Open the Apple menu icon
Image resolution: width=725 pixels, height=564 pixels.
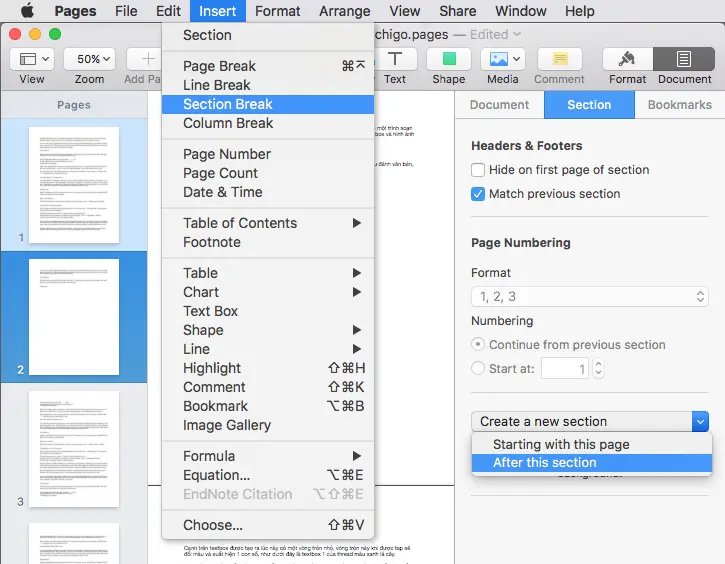click(x=27, y=11)
